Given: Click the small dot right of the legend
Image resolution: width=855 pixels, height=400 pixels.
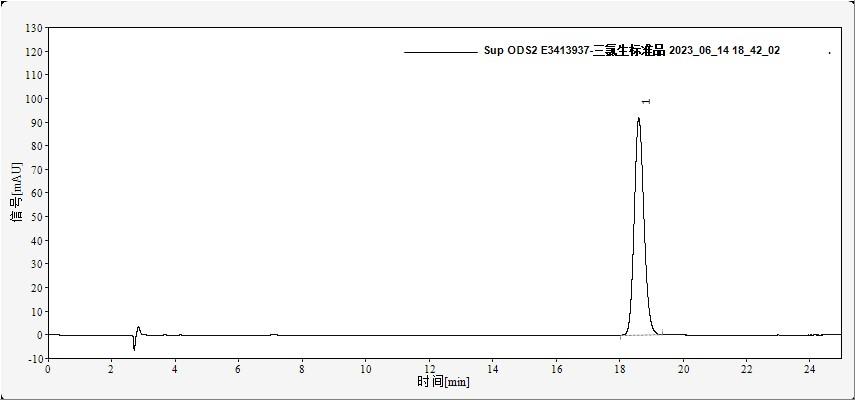Looking at the screenshot, I should pyautogui.click(x=829, y=52).
